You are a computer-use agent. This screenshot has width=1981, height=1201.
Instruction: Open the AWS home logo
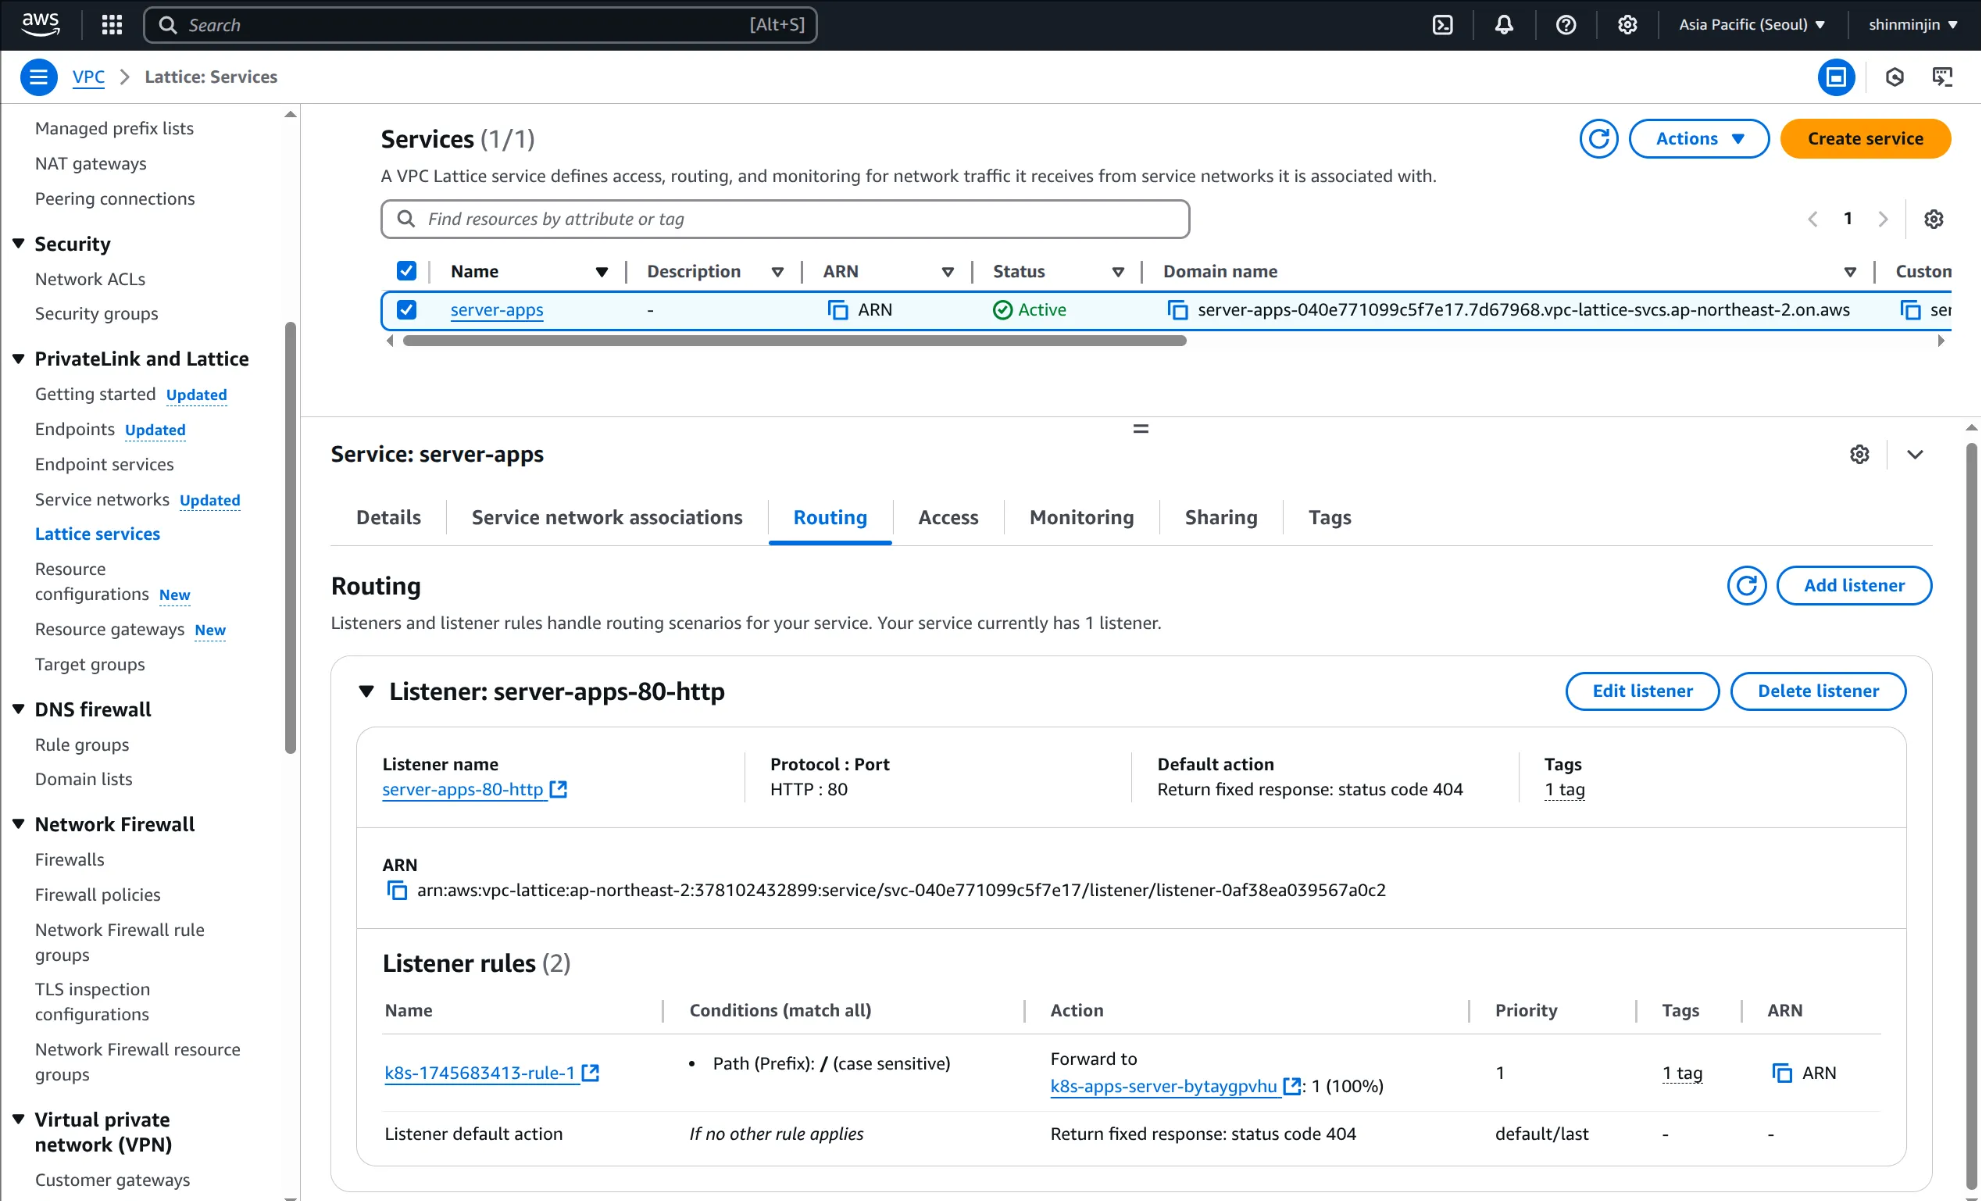40,24
